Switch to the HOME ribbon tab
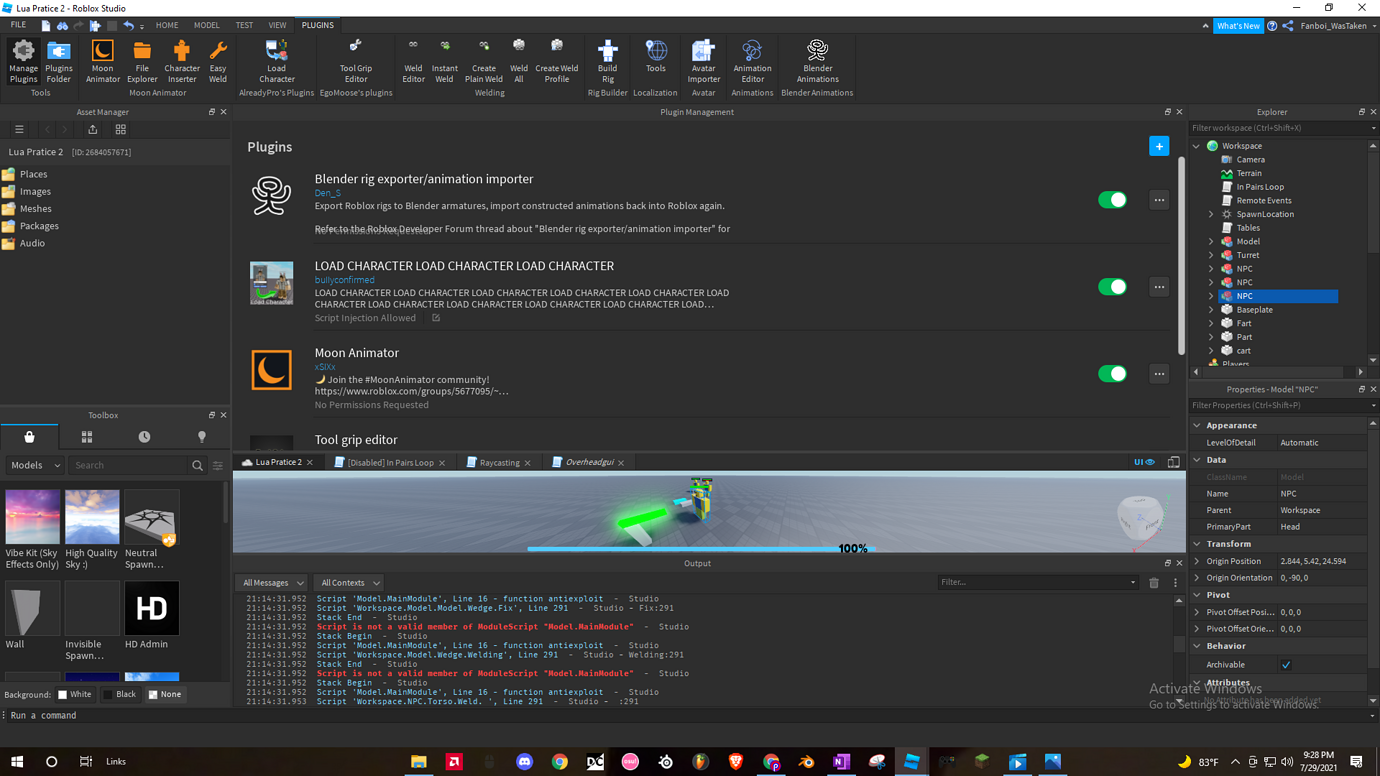The height and width of the screenshot is (776, 1380). click(x=167, y=25)
